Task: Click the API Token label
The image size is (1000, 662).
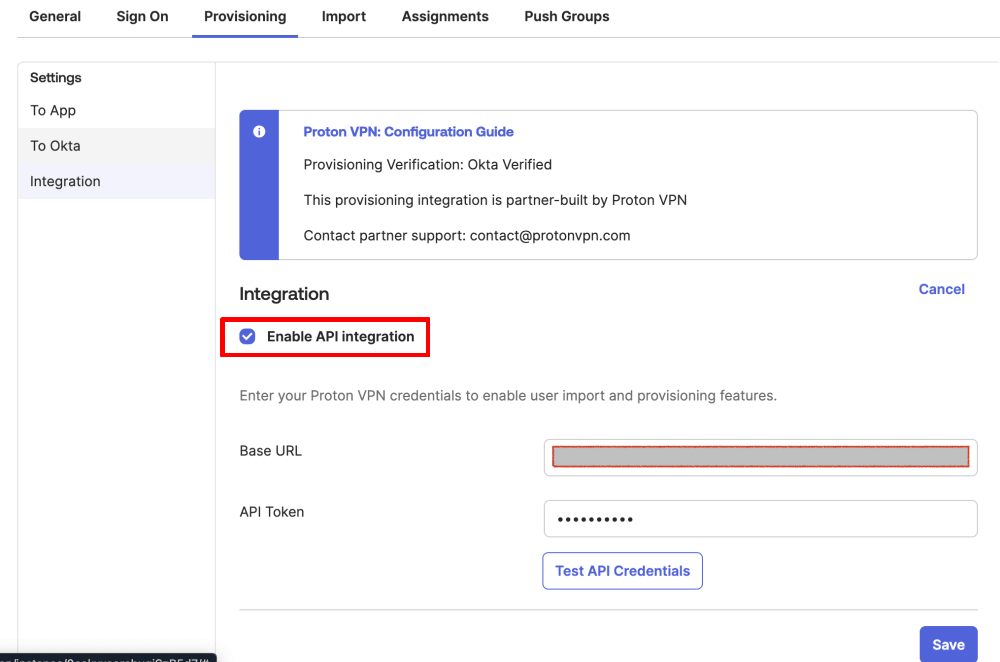Action: click(x=272, y=512)
